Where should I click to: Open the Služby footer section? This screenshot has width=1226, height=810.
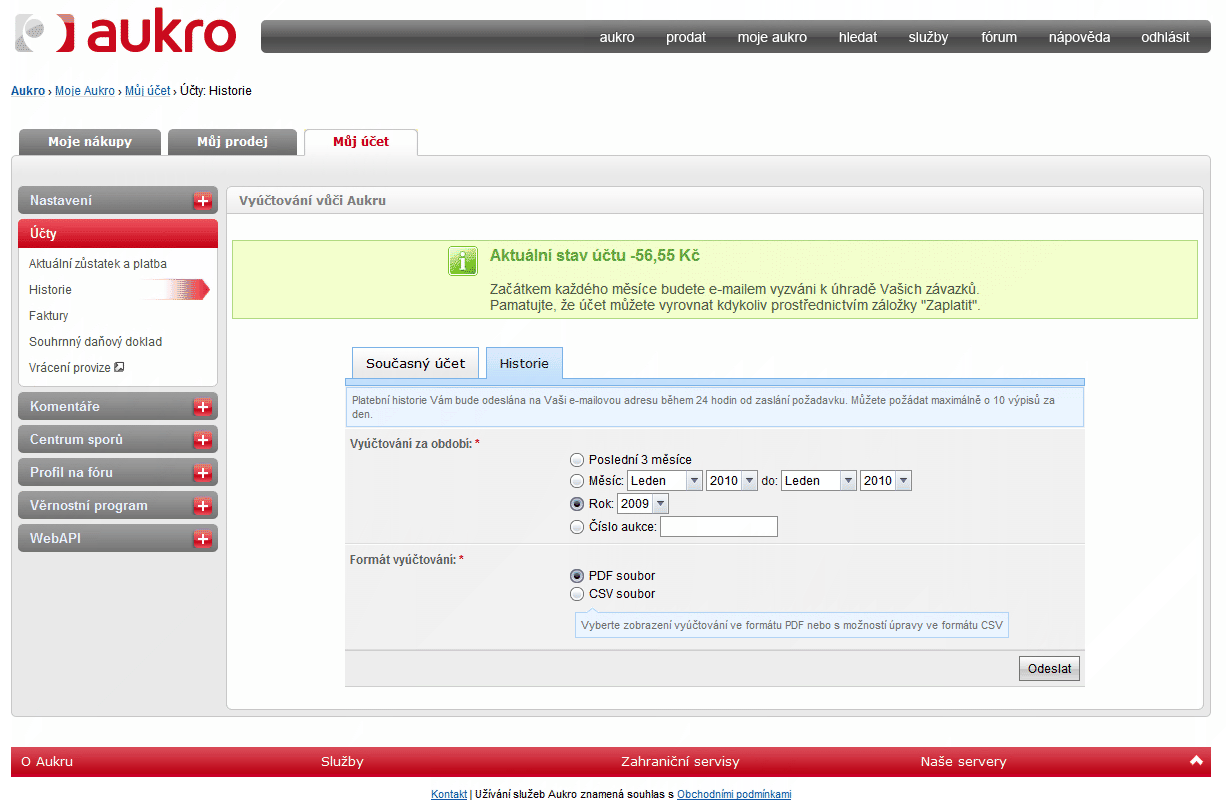click(342, 762)
